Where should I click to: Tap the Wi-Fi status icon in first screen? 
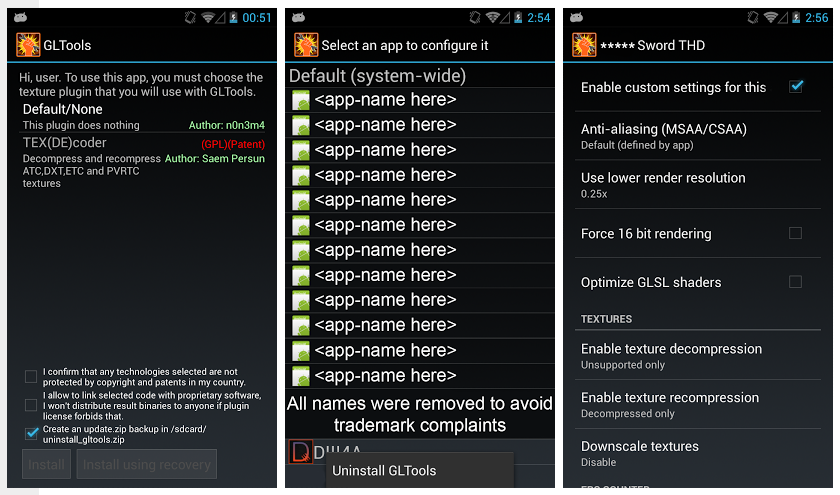click(x=207, y=18)
